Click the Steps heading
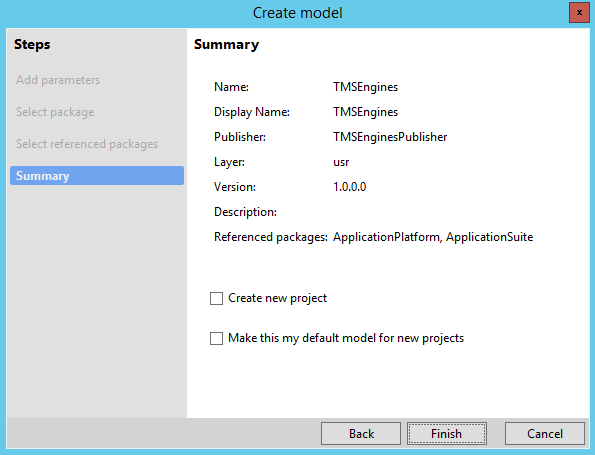The width and height of the screenshot is (595, 455). coord(32,44)
